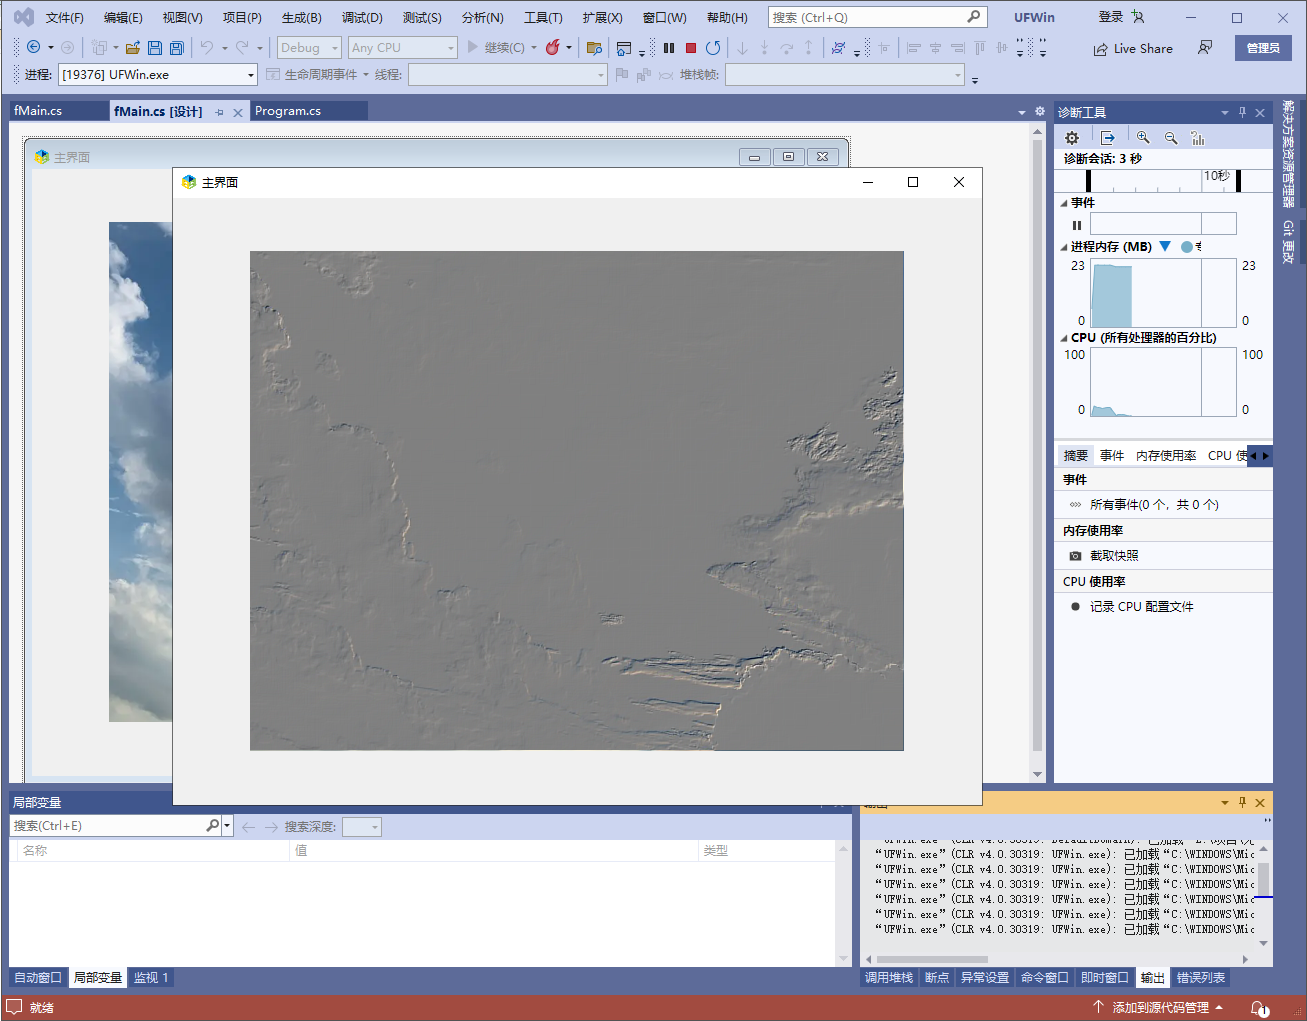Select the 调用堆栈 tab
This screenshot has width=1307, height=1021.
[889, 978]
